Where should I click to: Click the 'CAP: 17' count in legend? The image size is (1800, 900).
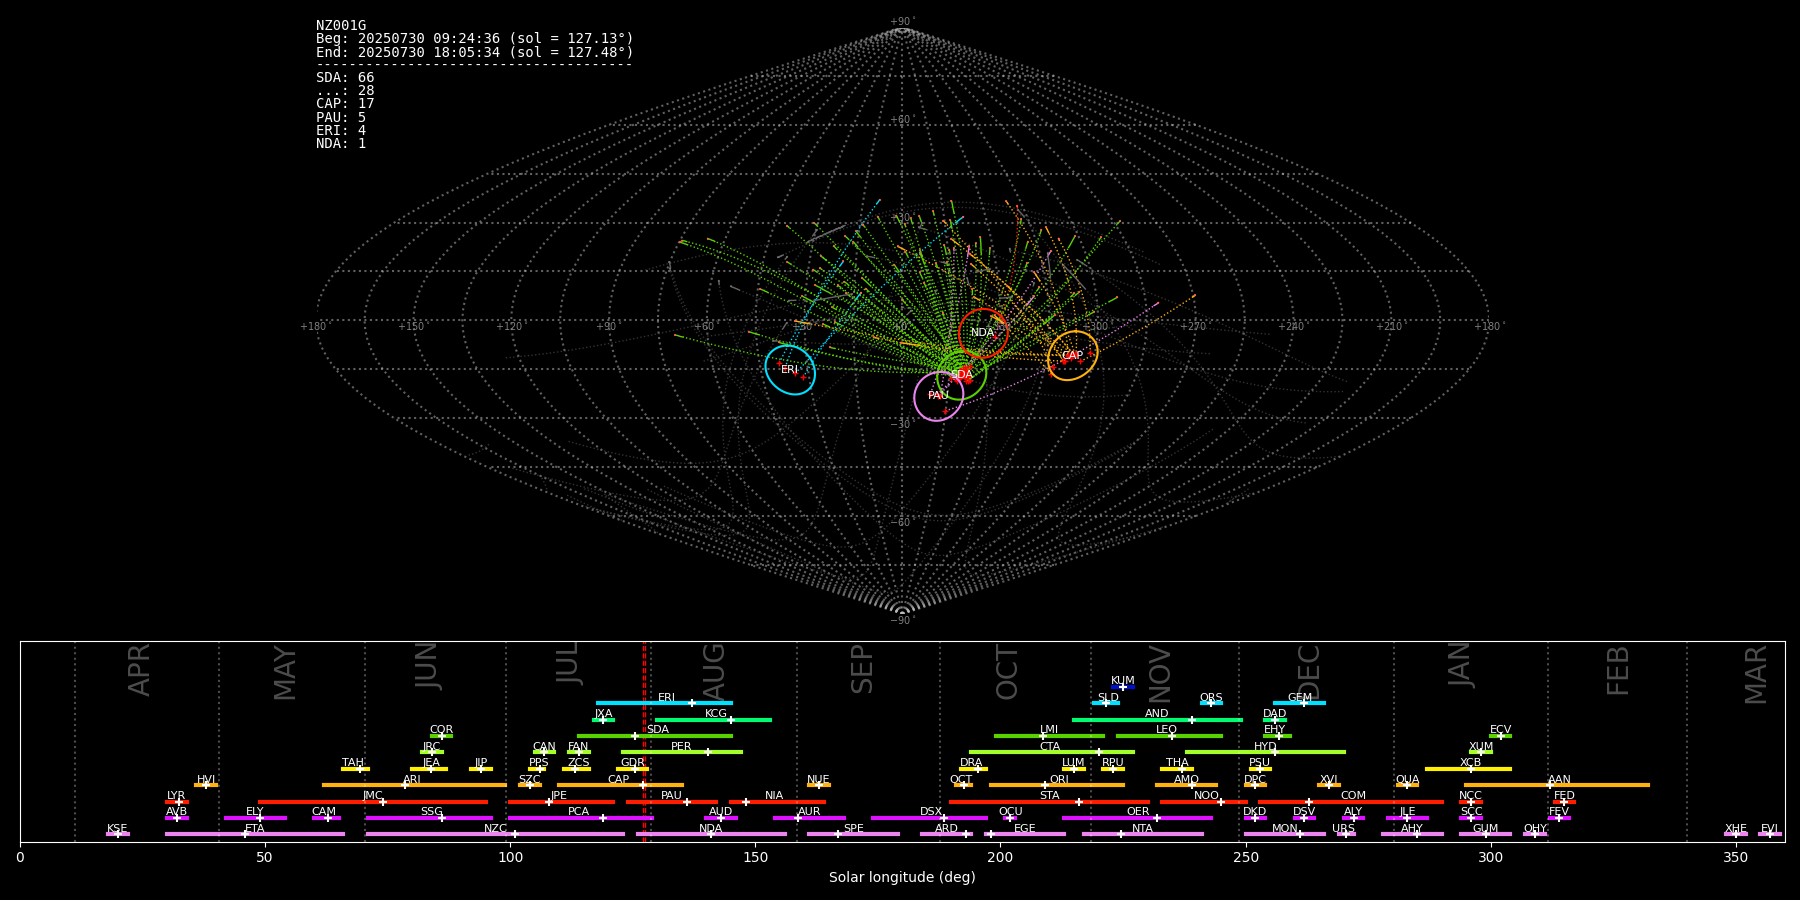click(345, 104)
